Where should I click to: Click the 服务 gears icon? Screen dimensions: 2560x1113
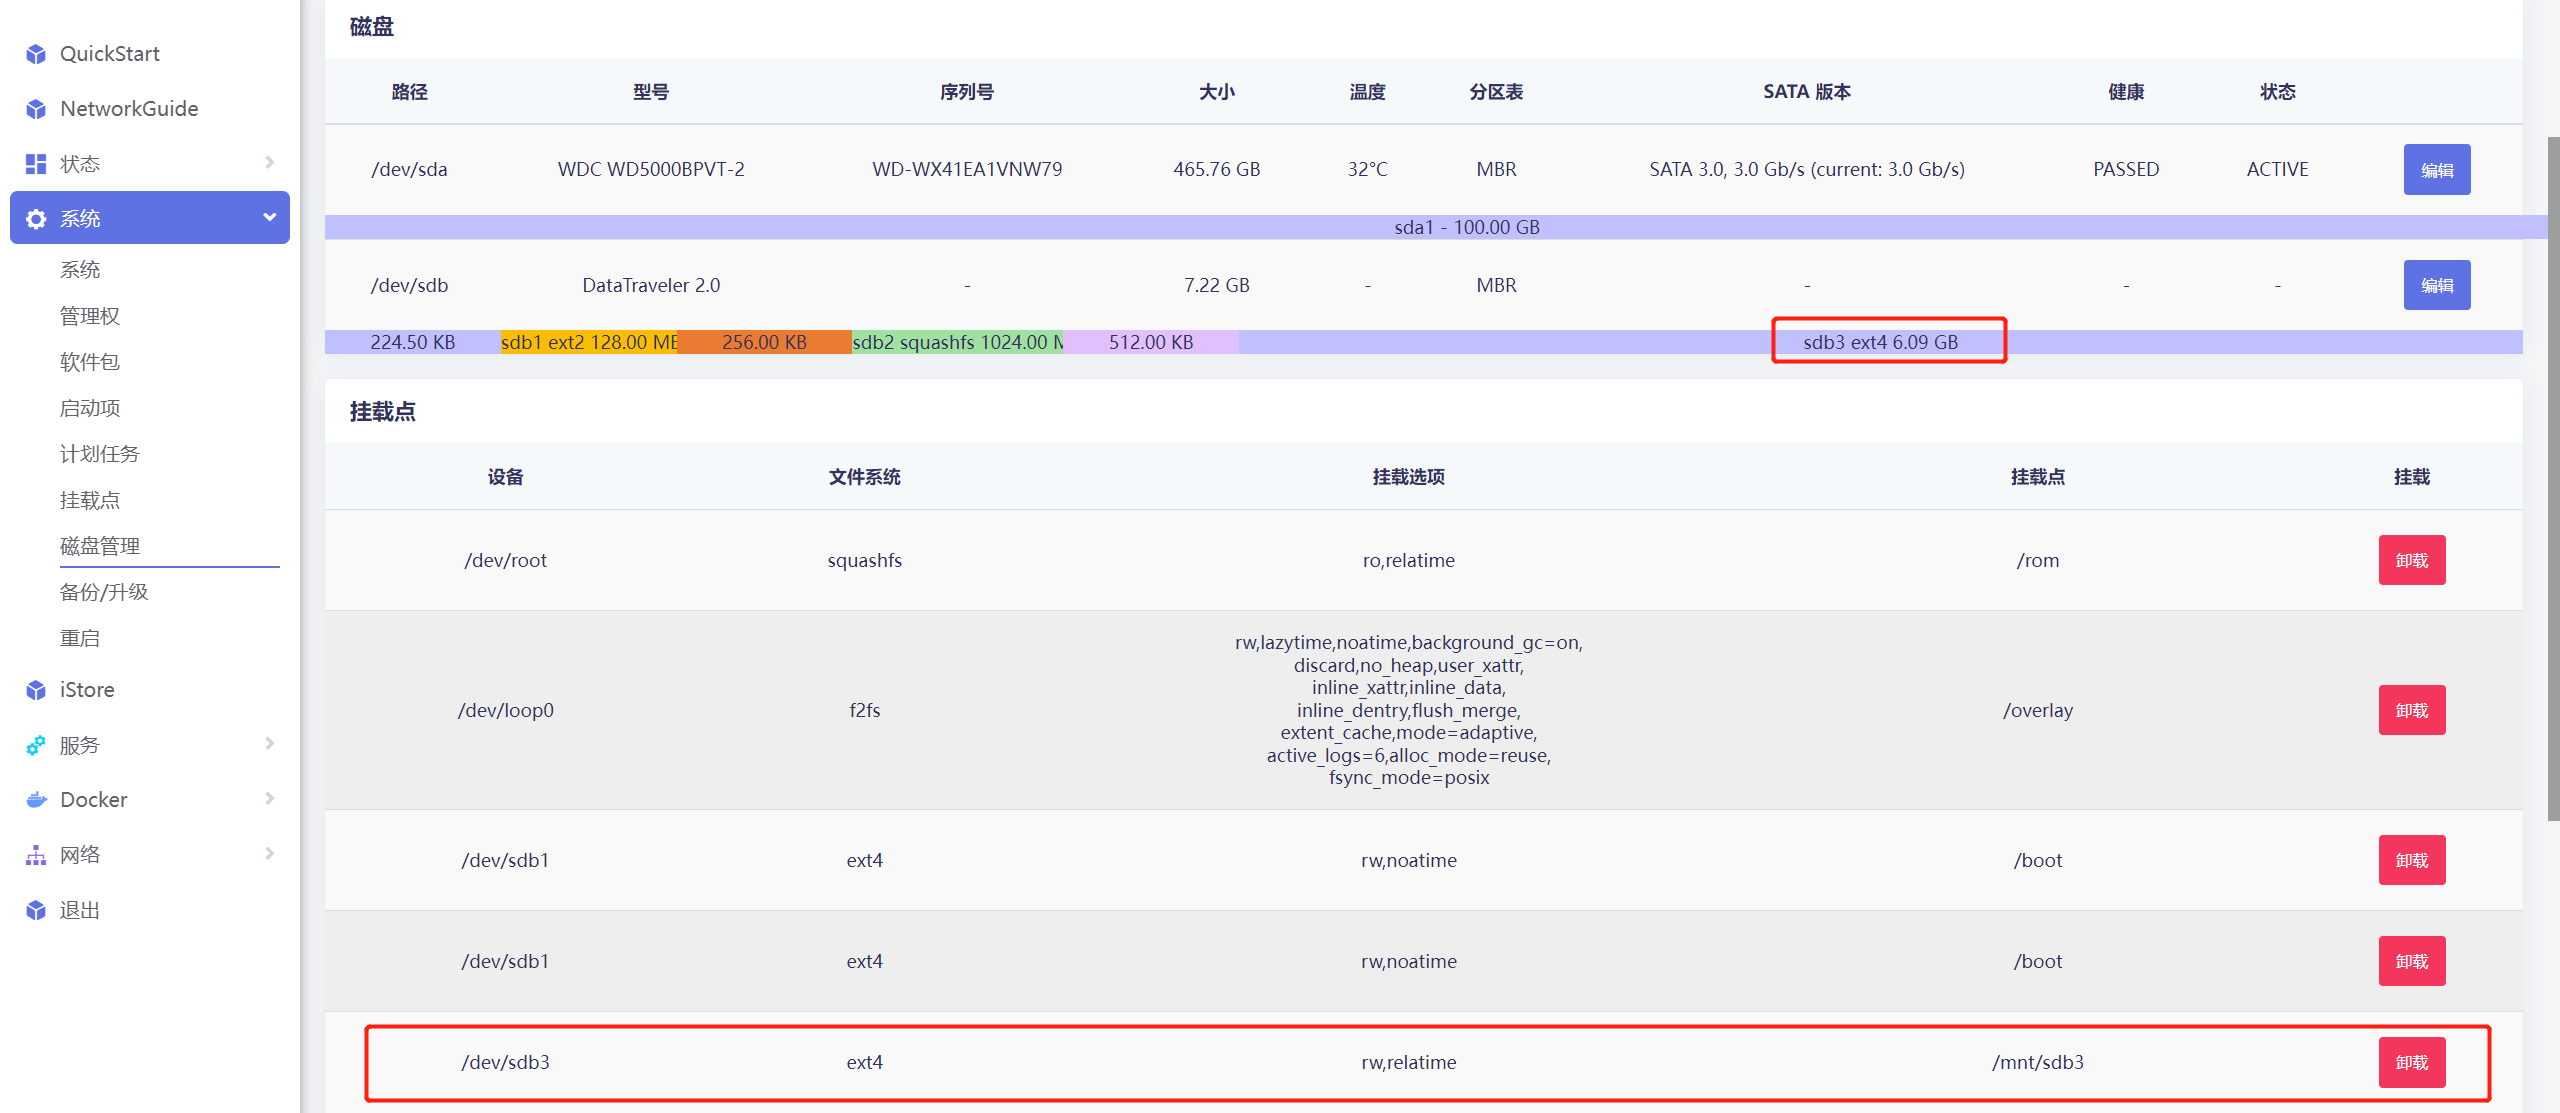[36, 745]
